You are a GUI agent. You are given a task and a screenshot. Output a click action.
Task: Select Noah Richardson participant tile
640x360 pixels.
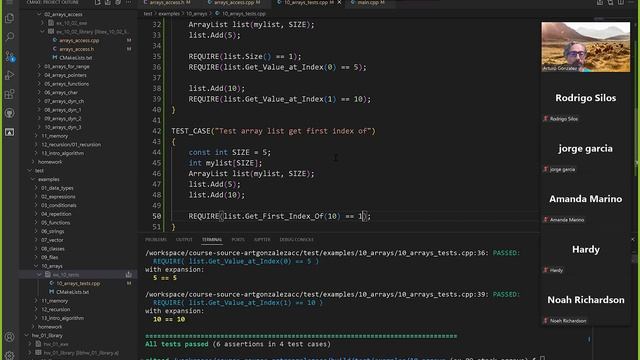tap(585, 300)
